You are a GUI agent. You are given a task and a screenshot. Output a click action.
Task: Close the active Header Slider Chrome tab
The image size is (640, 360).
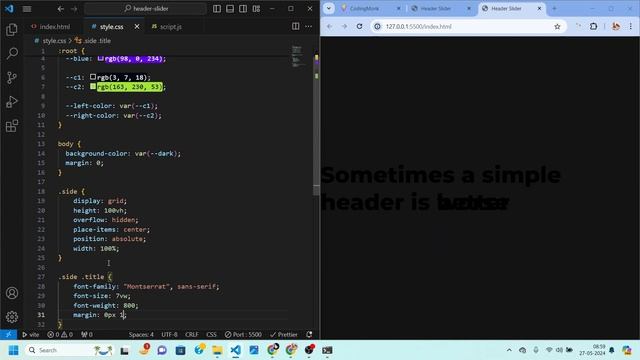click(x=539, y=8)
